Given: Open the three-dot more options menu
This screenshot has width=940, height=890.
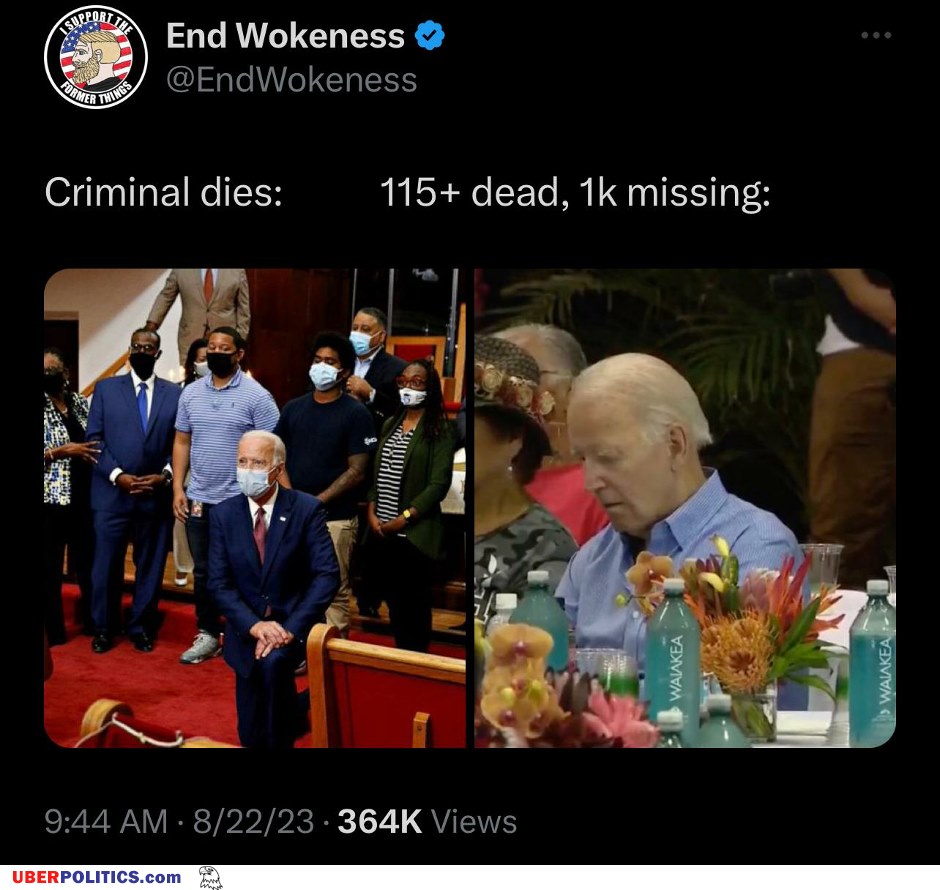Looking at the screenshot, I should point(876,35).
